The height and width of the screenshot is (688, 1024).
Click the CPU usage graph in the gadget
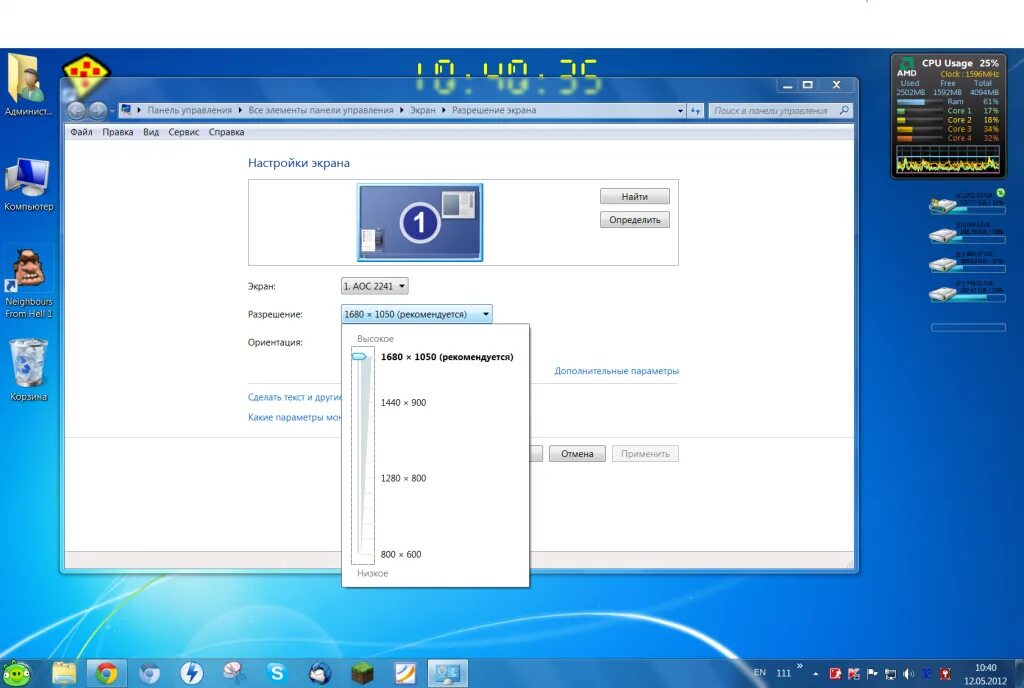948,159
